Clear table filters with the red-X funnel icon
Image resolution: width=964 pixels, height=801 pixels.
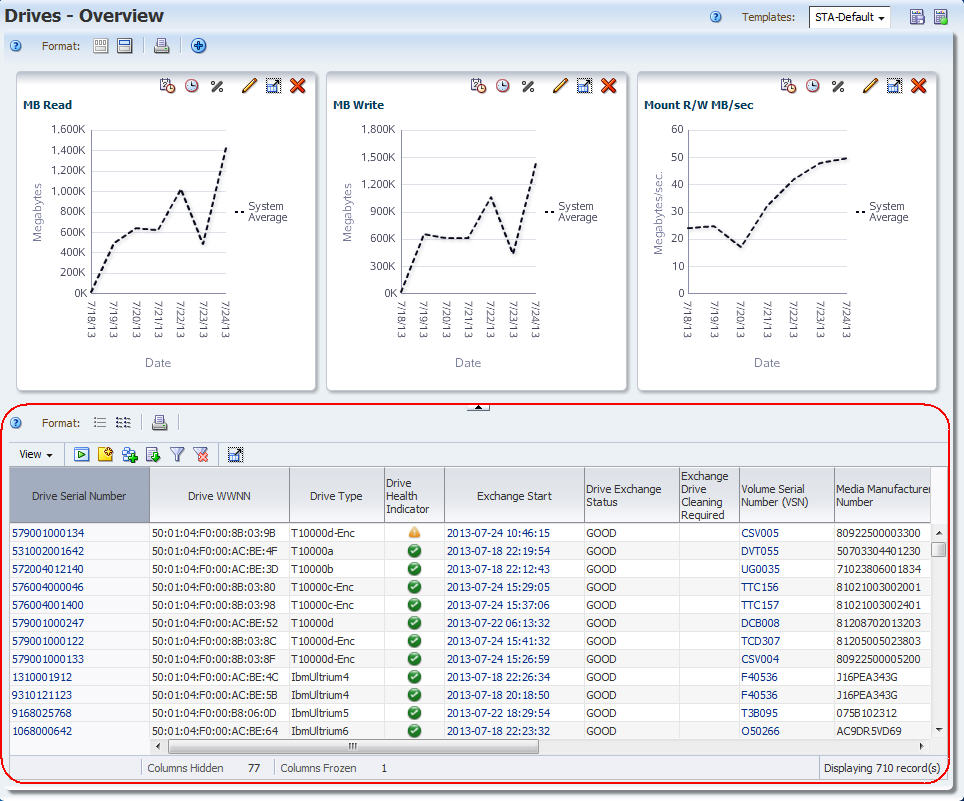[x=201, y=455]
